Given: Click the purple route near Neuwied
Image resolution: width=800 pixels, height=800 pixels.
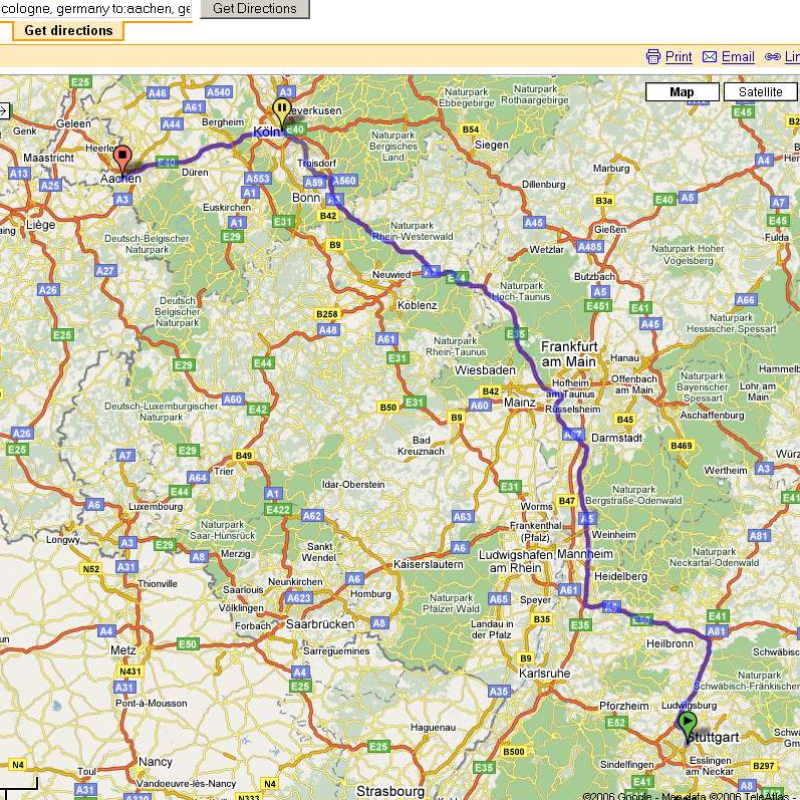Looking at the screenshot, I should coord(432,271).
